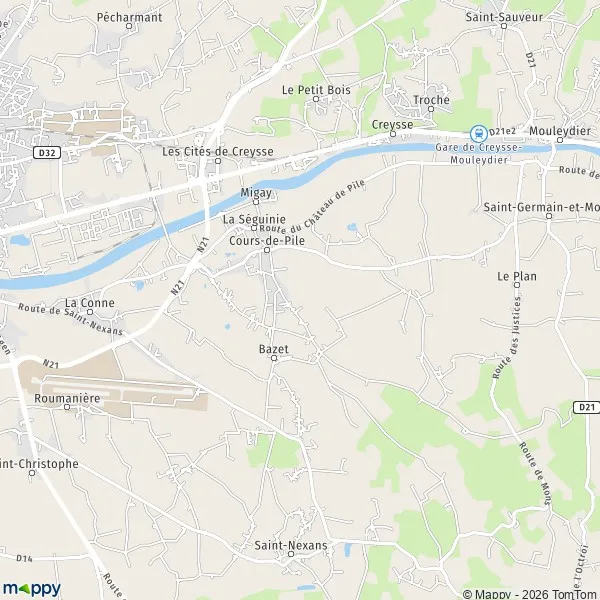Click the Creysse town label

tap(392, 125)
